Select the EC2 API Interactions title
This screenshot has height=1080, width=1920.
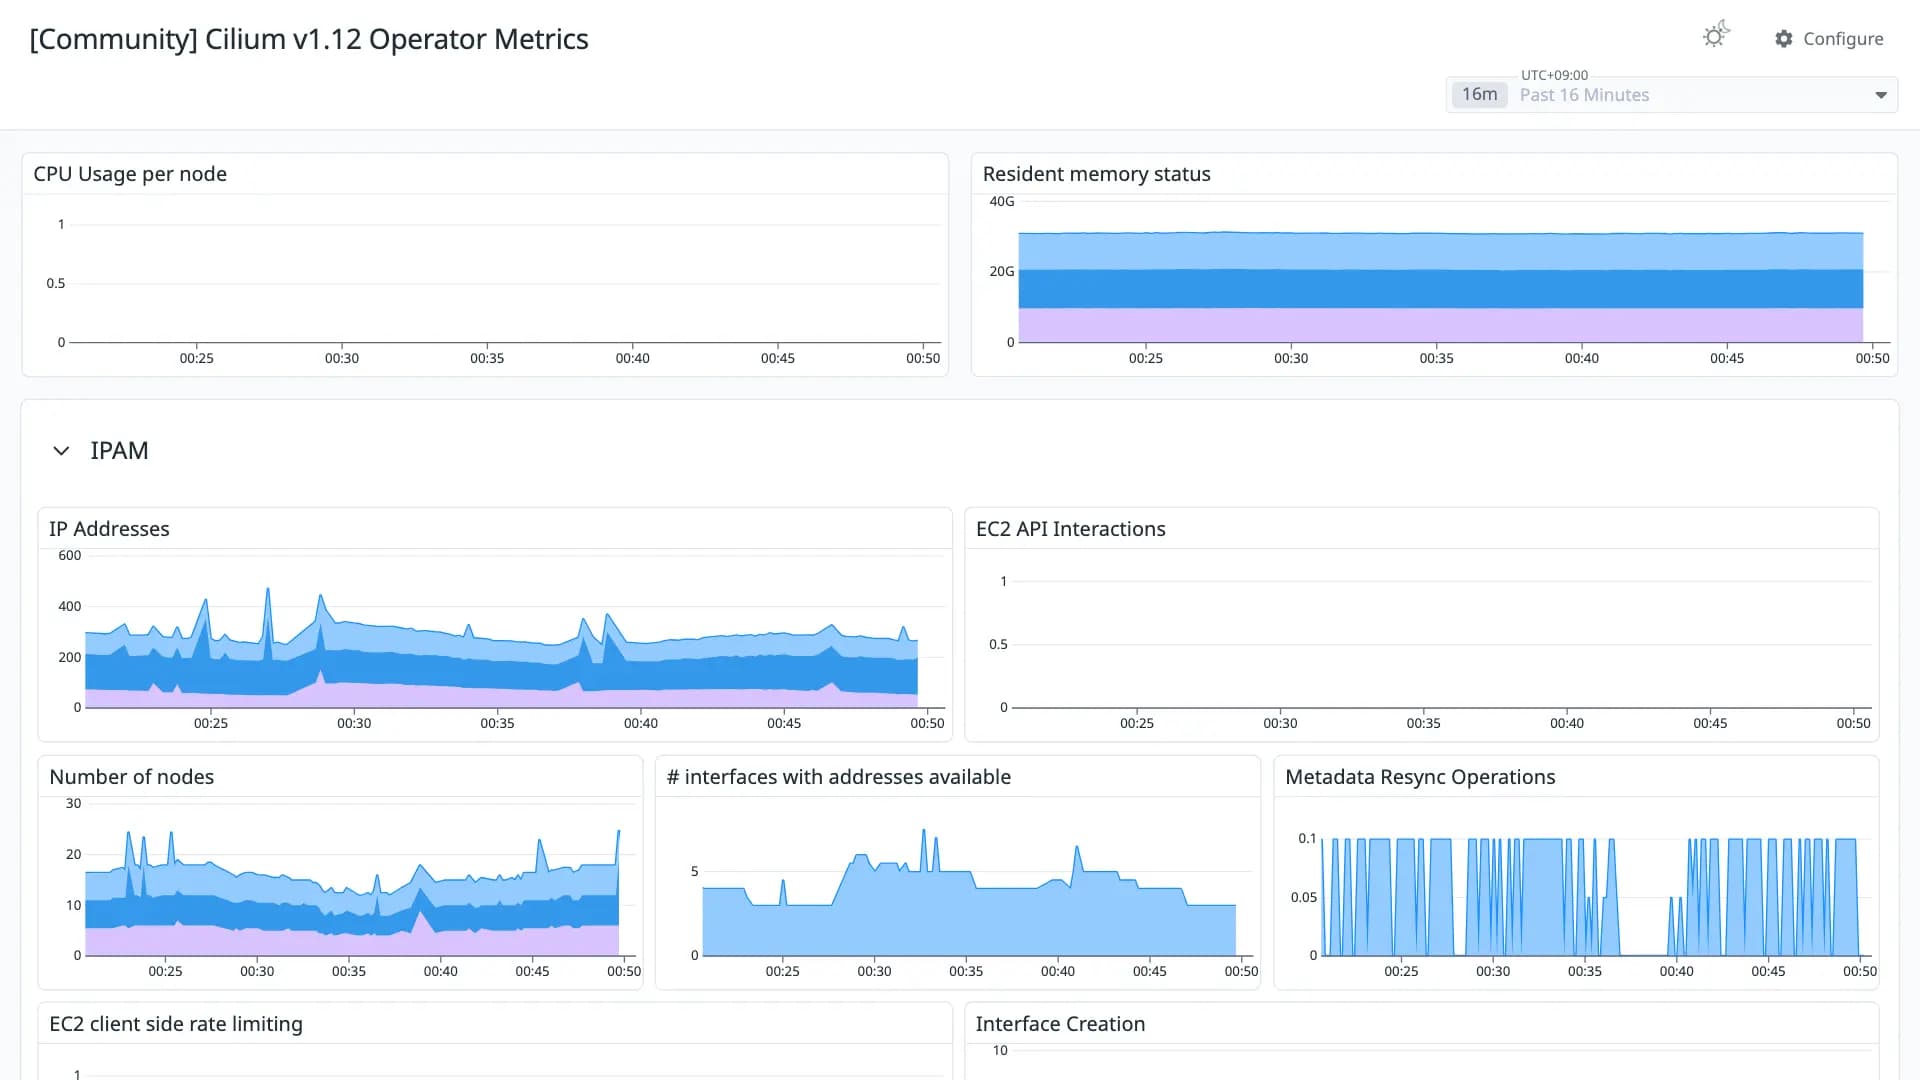coord(1070,529)
